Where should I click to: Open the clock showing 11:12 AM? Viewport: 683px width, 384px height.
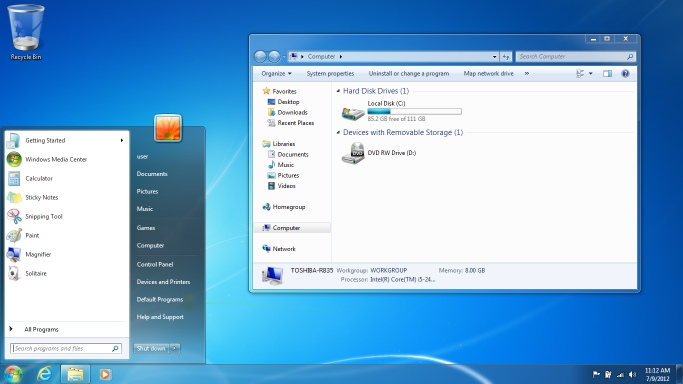click(x=657, y=374)
